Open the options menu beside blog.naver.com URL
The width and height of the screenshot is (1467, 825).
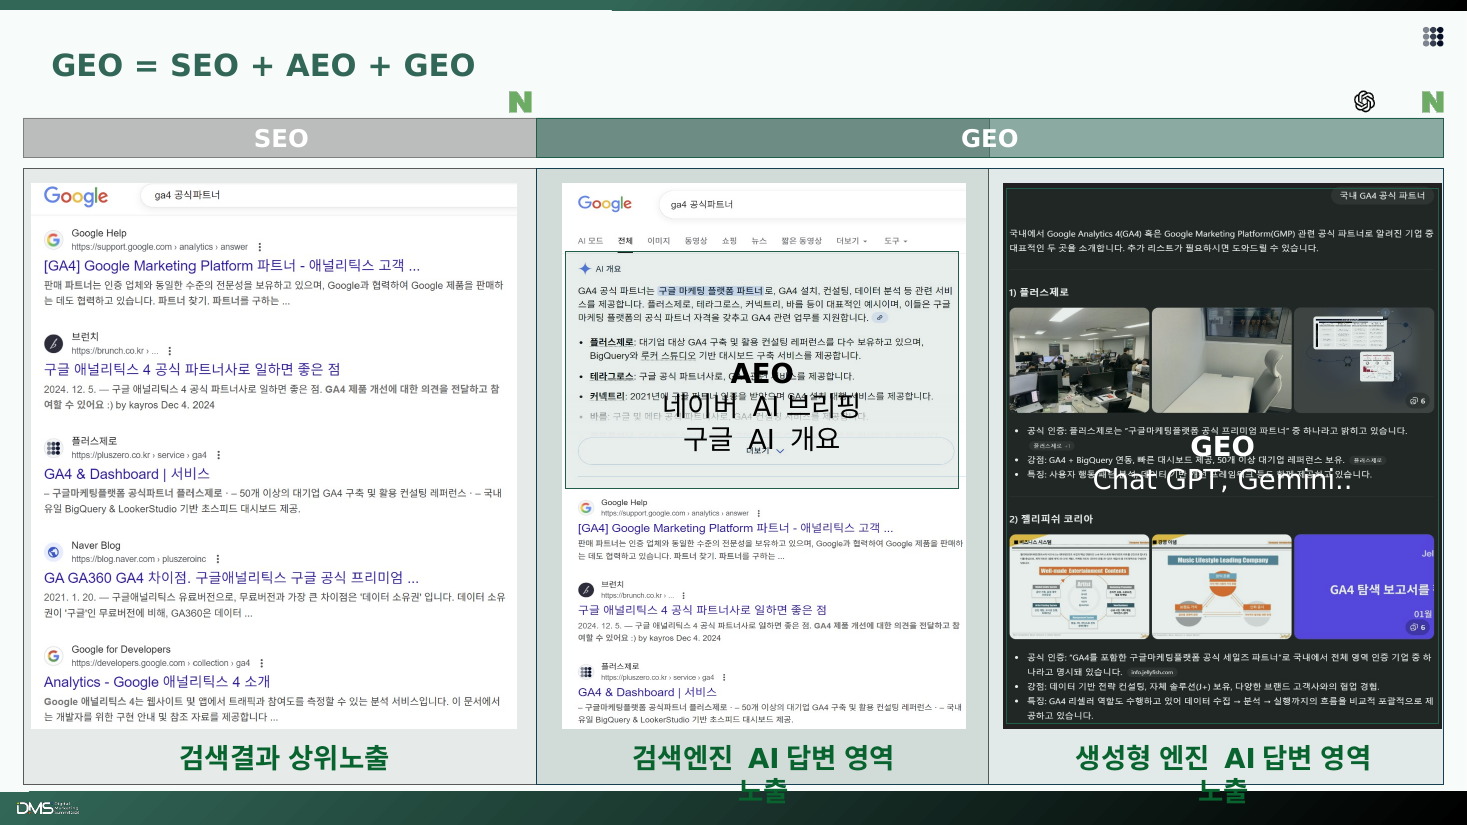tap(218, 559)
